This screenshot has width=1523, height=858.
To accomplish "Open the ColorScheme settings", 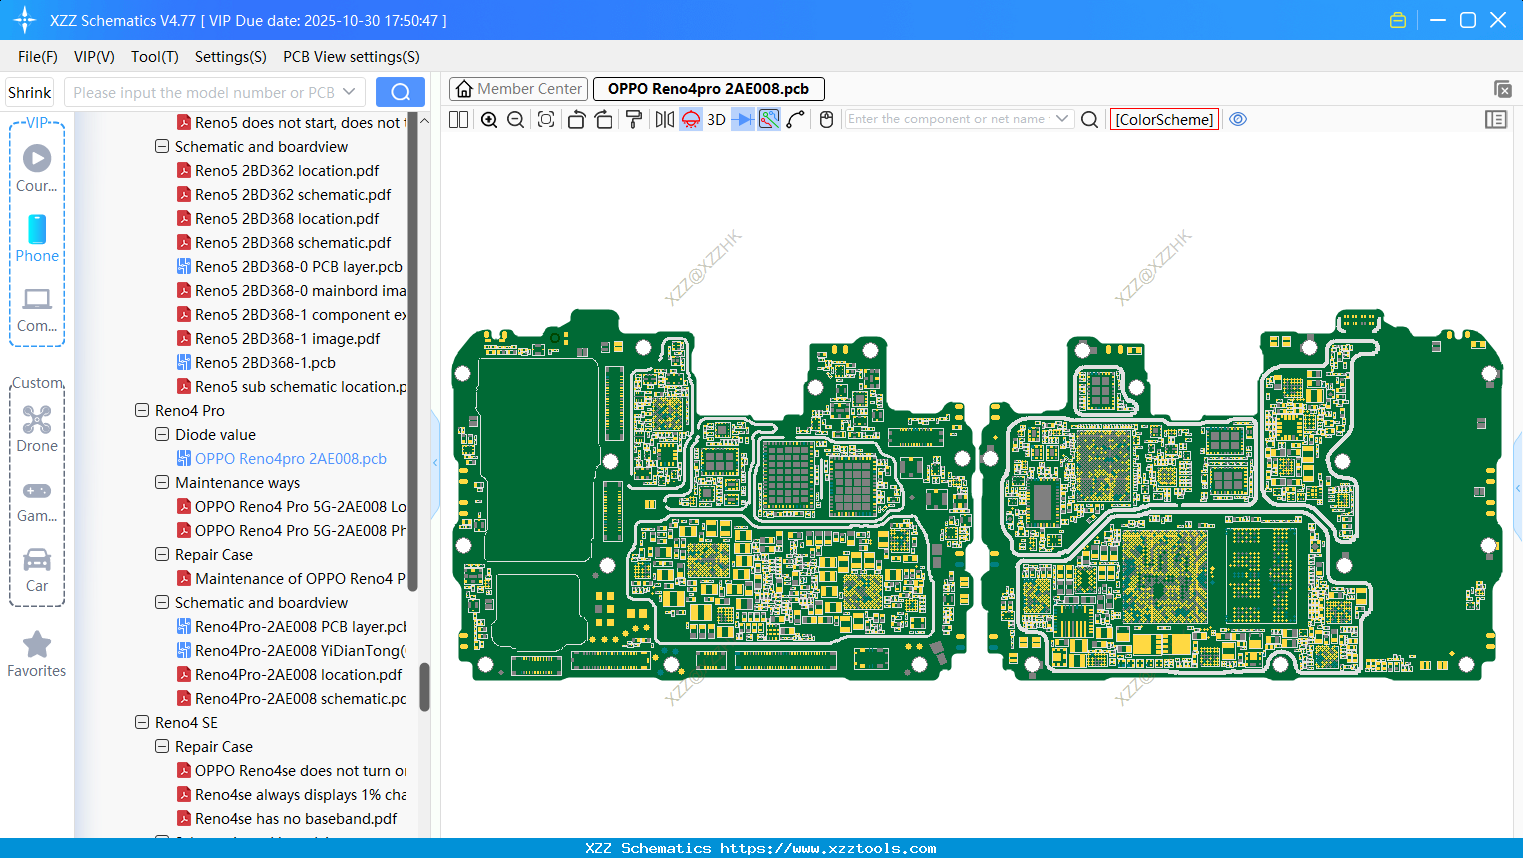I will coord(1164,120).
